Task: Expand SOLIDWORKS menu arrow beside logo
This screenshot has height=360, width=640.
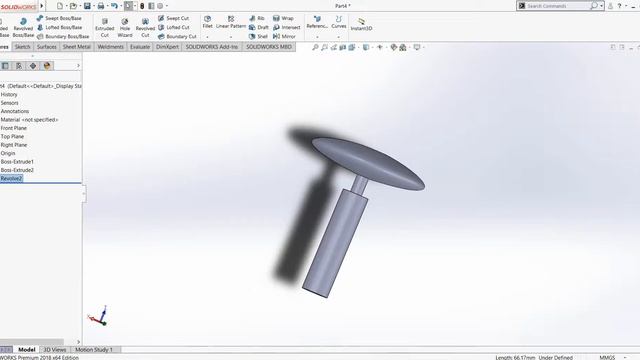Action: [42, 6]
